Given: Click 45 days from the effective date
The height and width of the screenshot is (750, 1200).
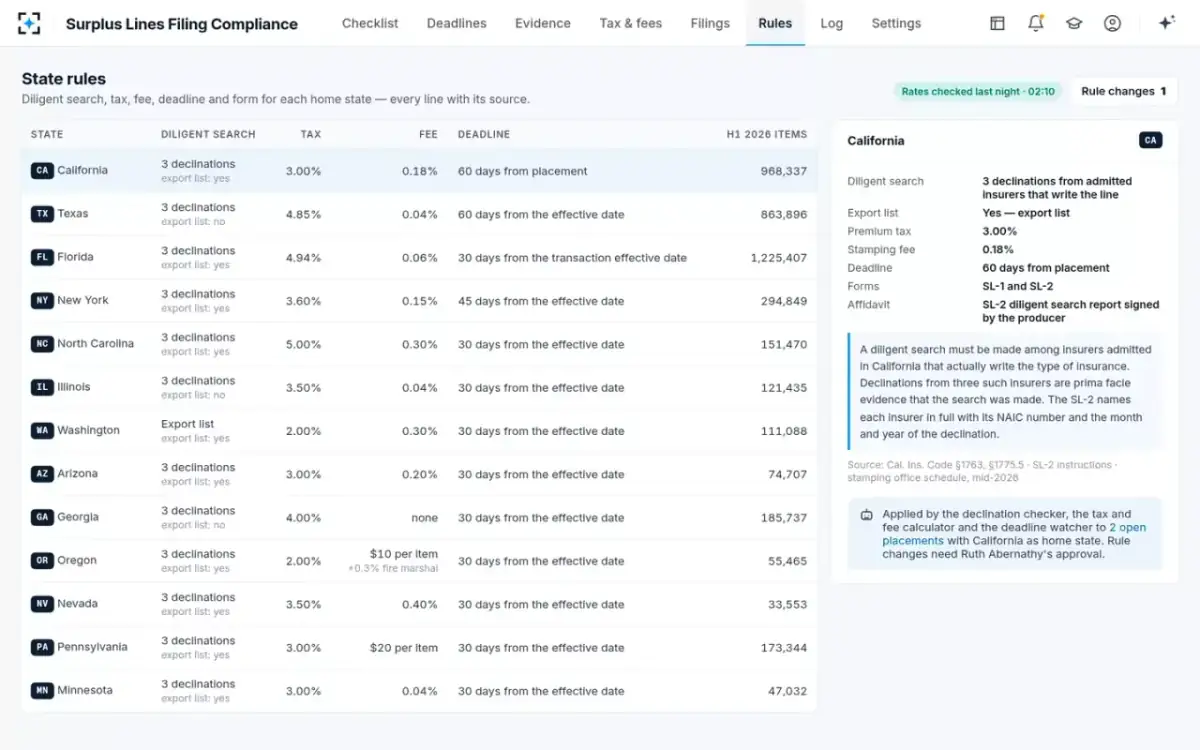Looking at the screenshot, I should tap(541, 301).
